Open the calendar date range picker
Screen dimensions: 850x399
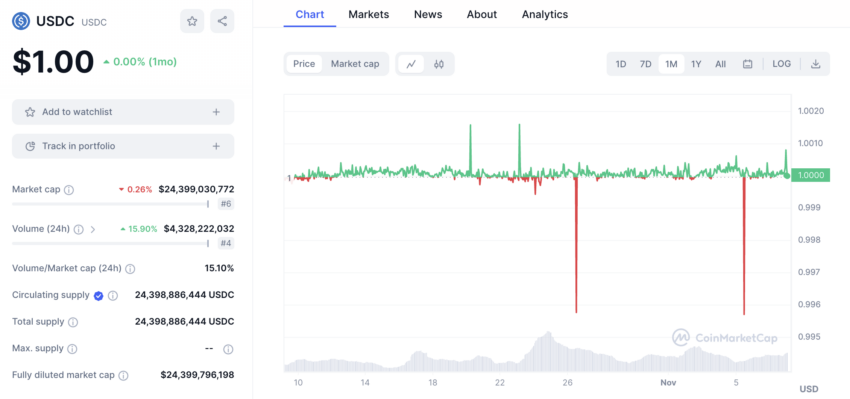(x=748, y=64)
